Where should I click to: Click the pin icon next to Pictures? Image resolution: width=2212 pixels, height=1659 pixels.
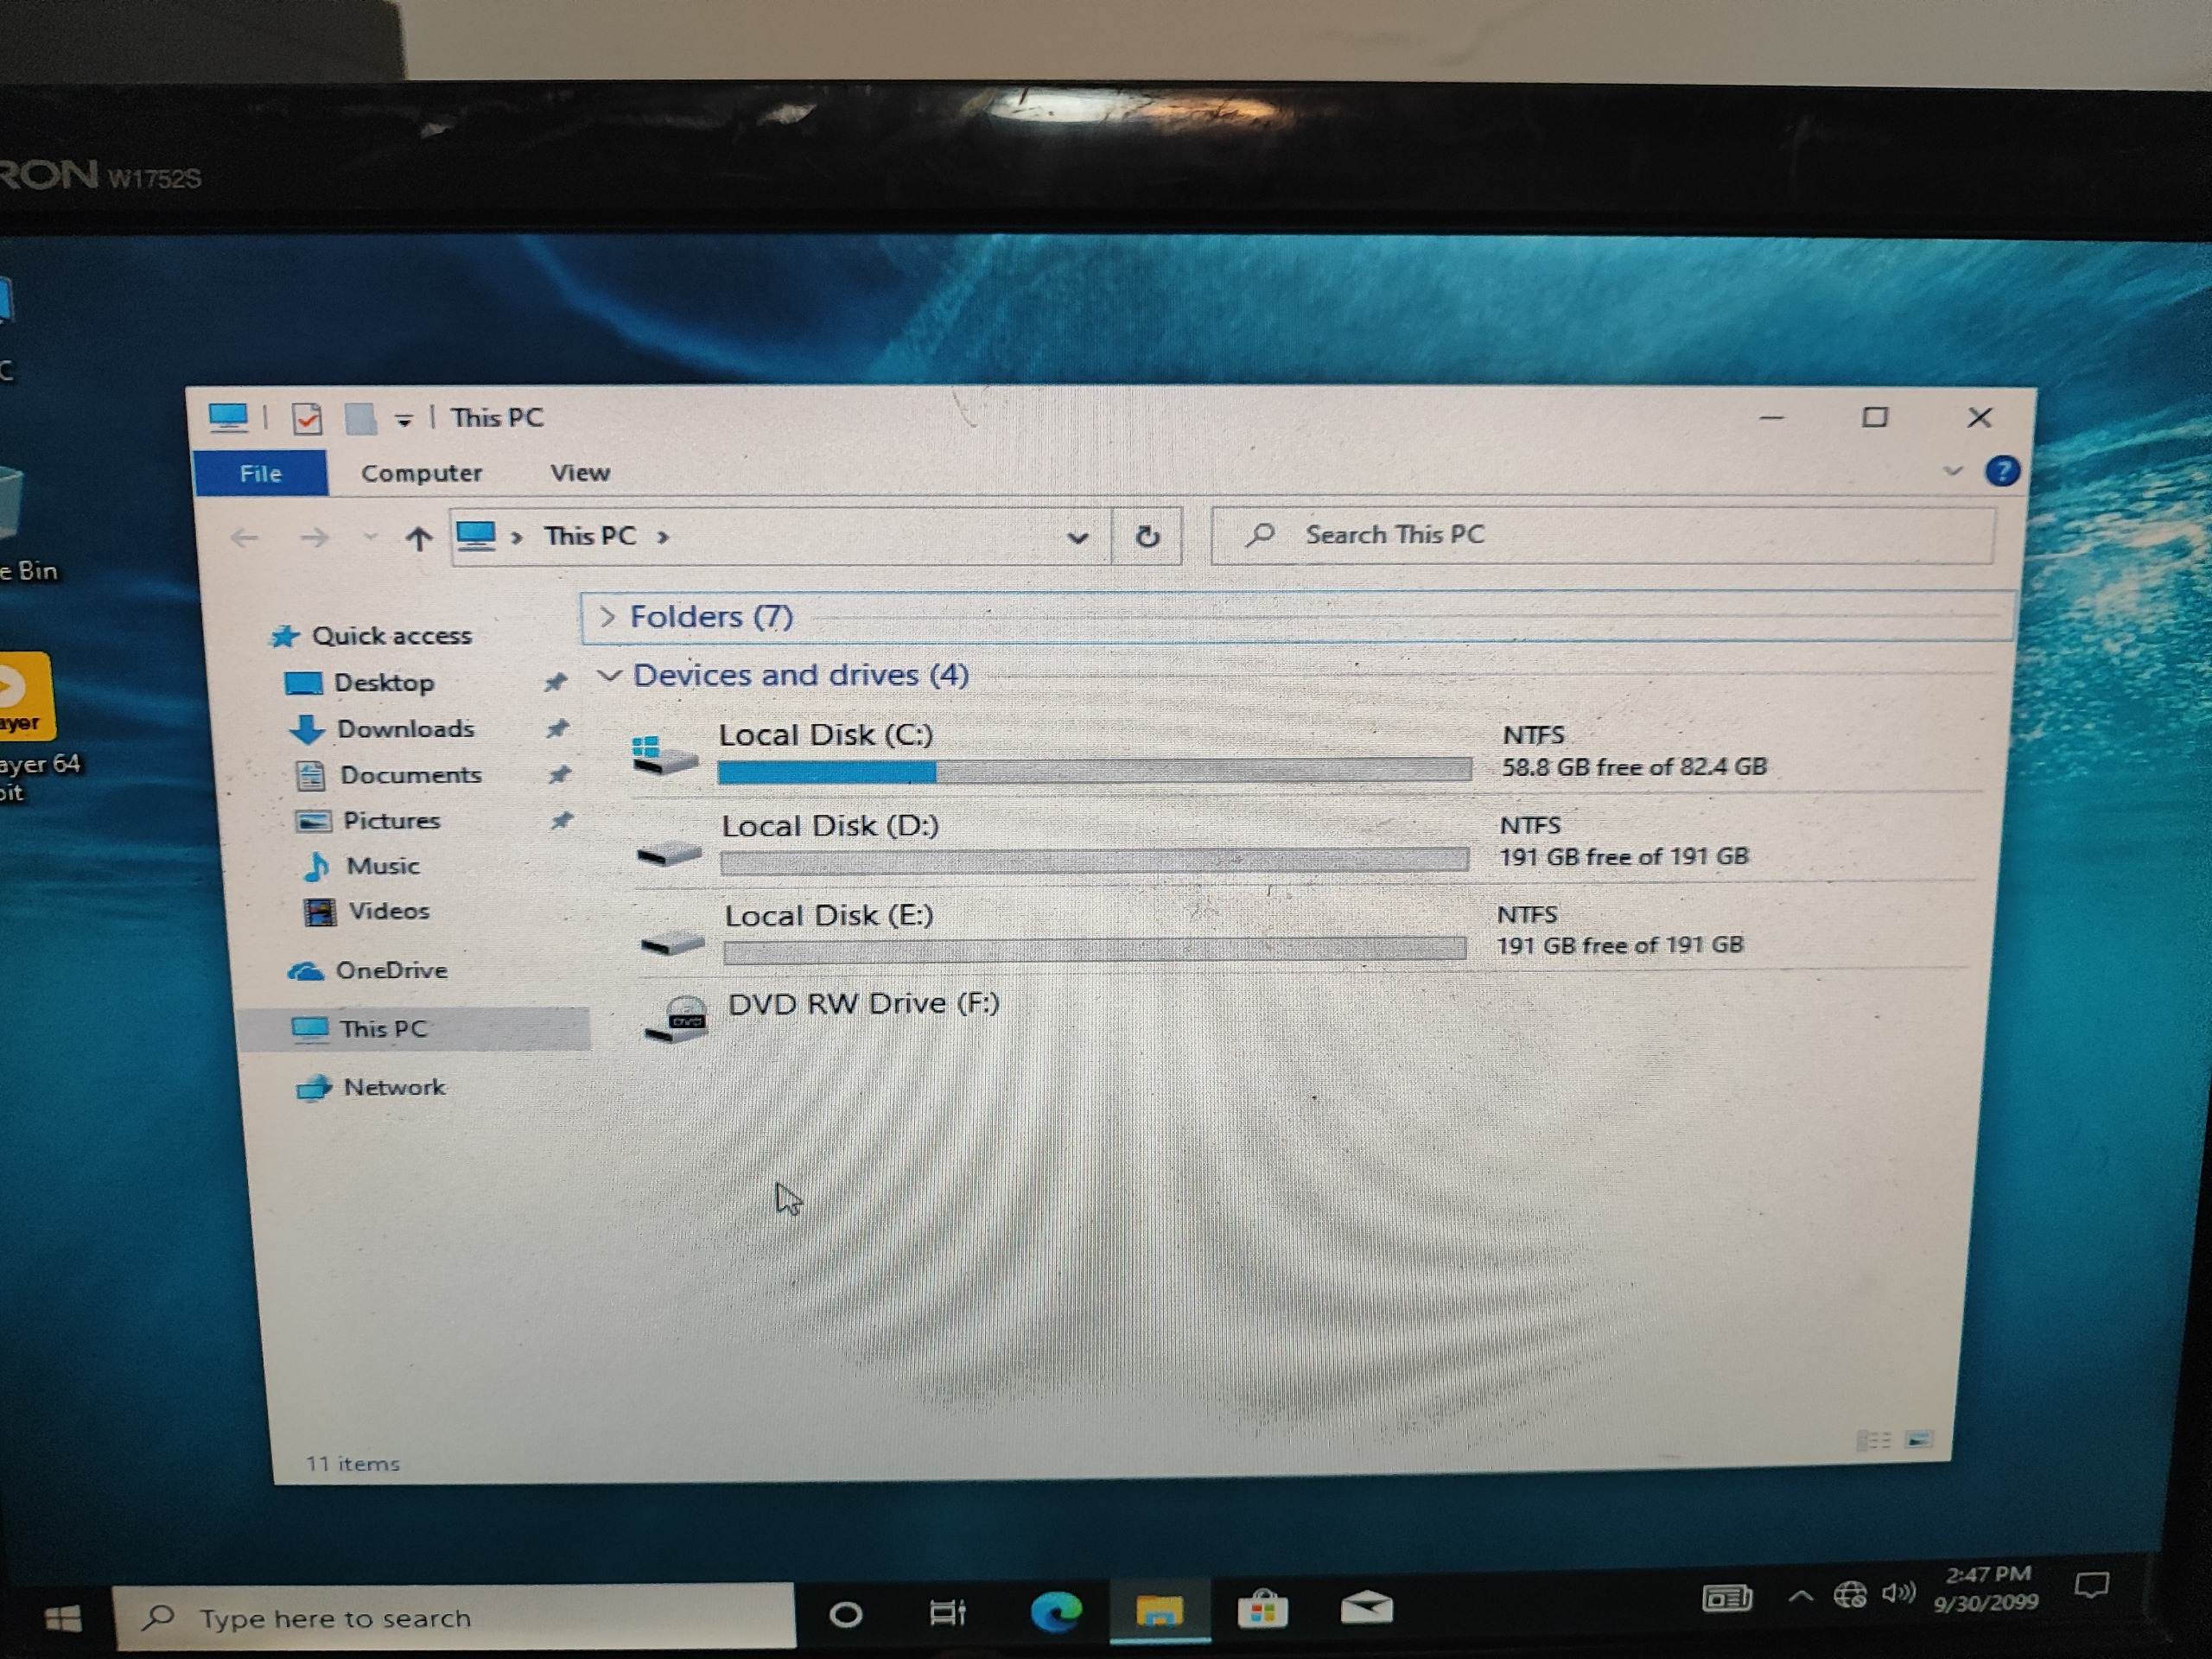point(561,821)
